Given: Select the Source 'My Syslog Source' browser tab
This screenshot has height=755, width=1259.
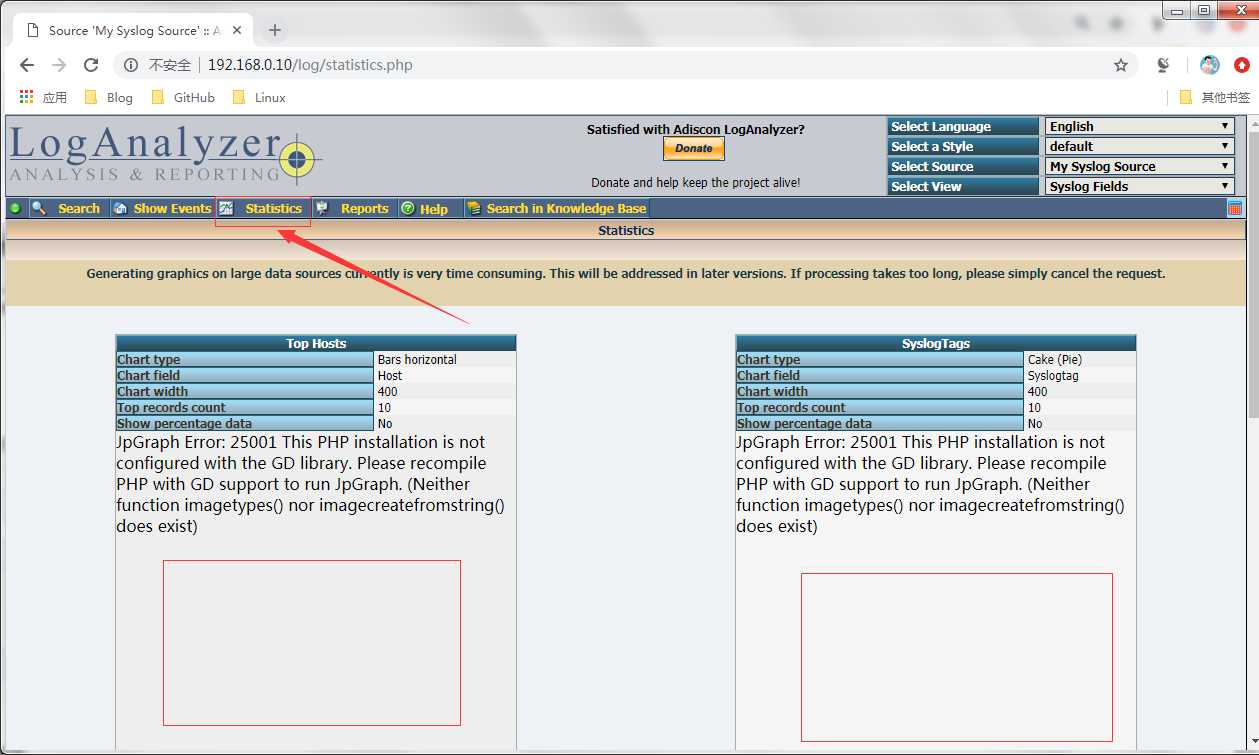Looking at the screenshot, I should (131, 30).
